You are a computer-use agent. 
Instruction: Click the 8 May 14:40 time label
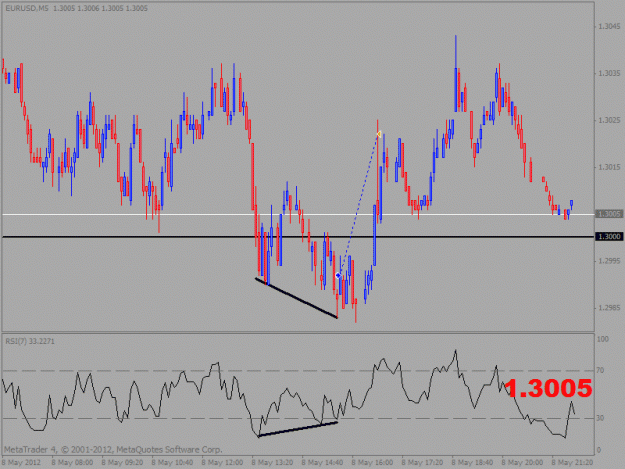322,463
